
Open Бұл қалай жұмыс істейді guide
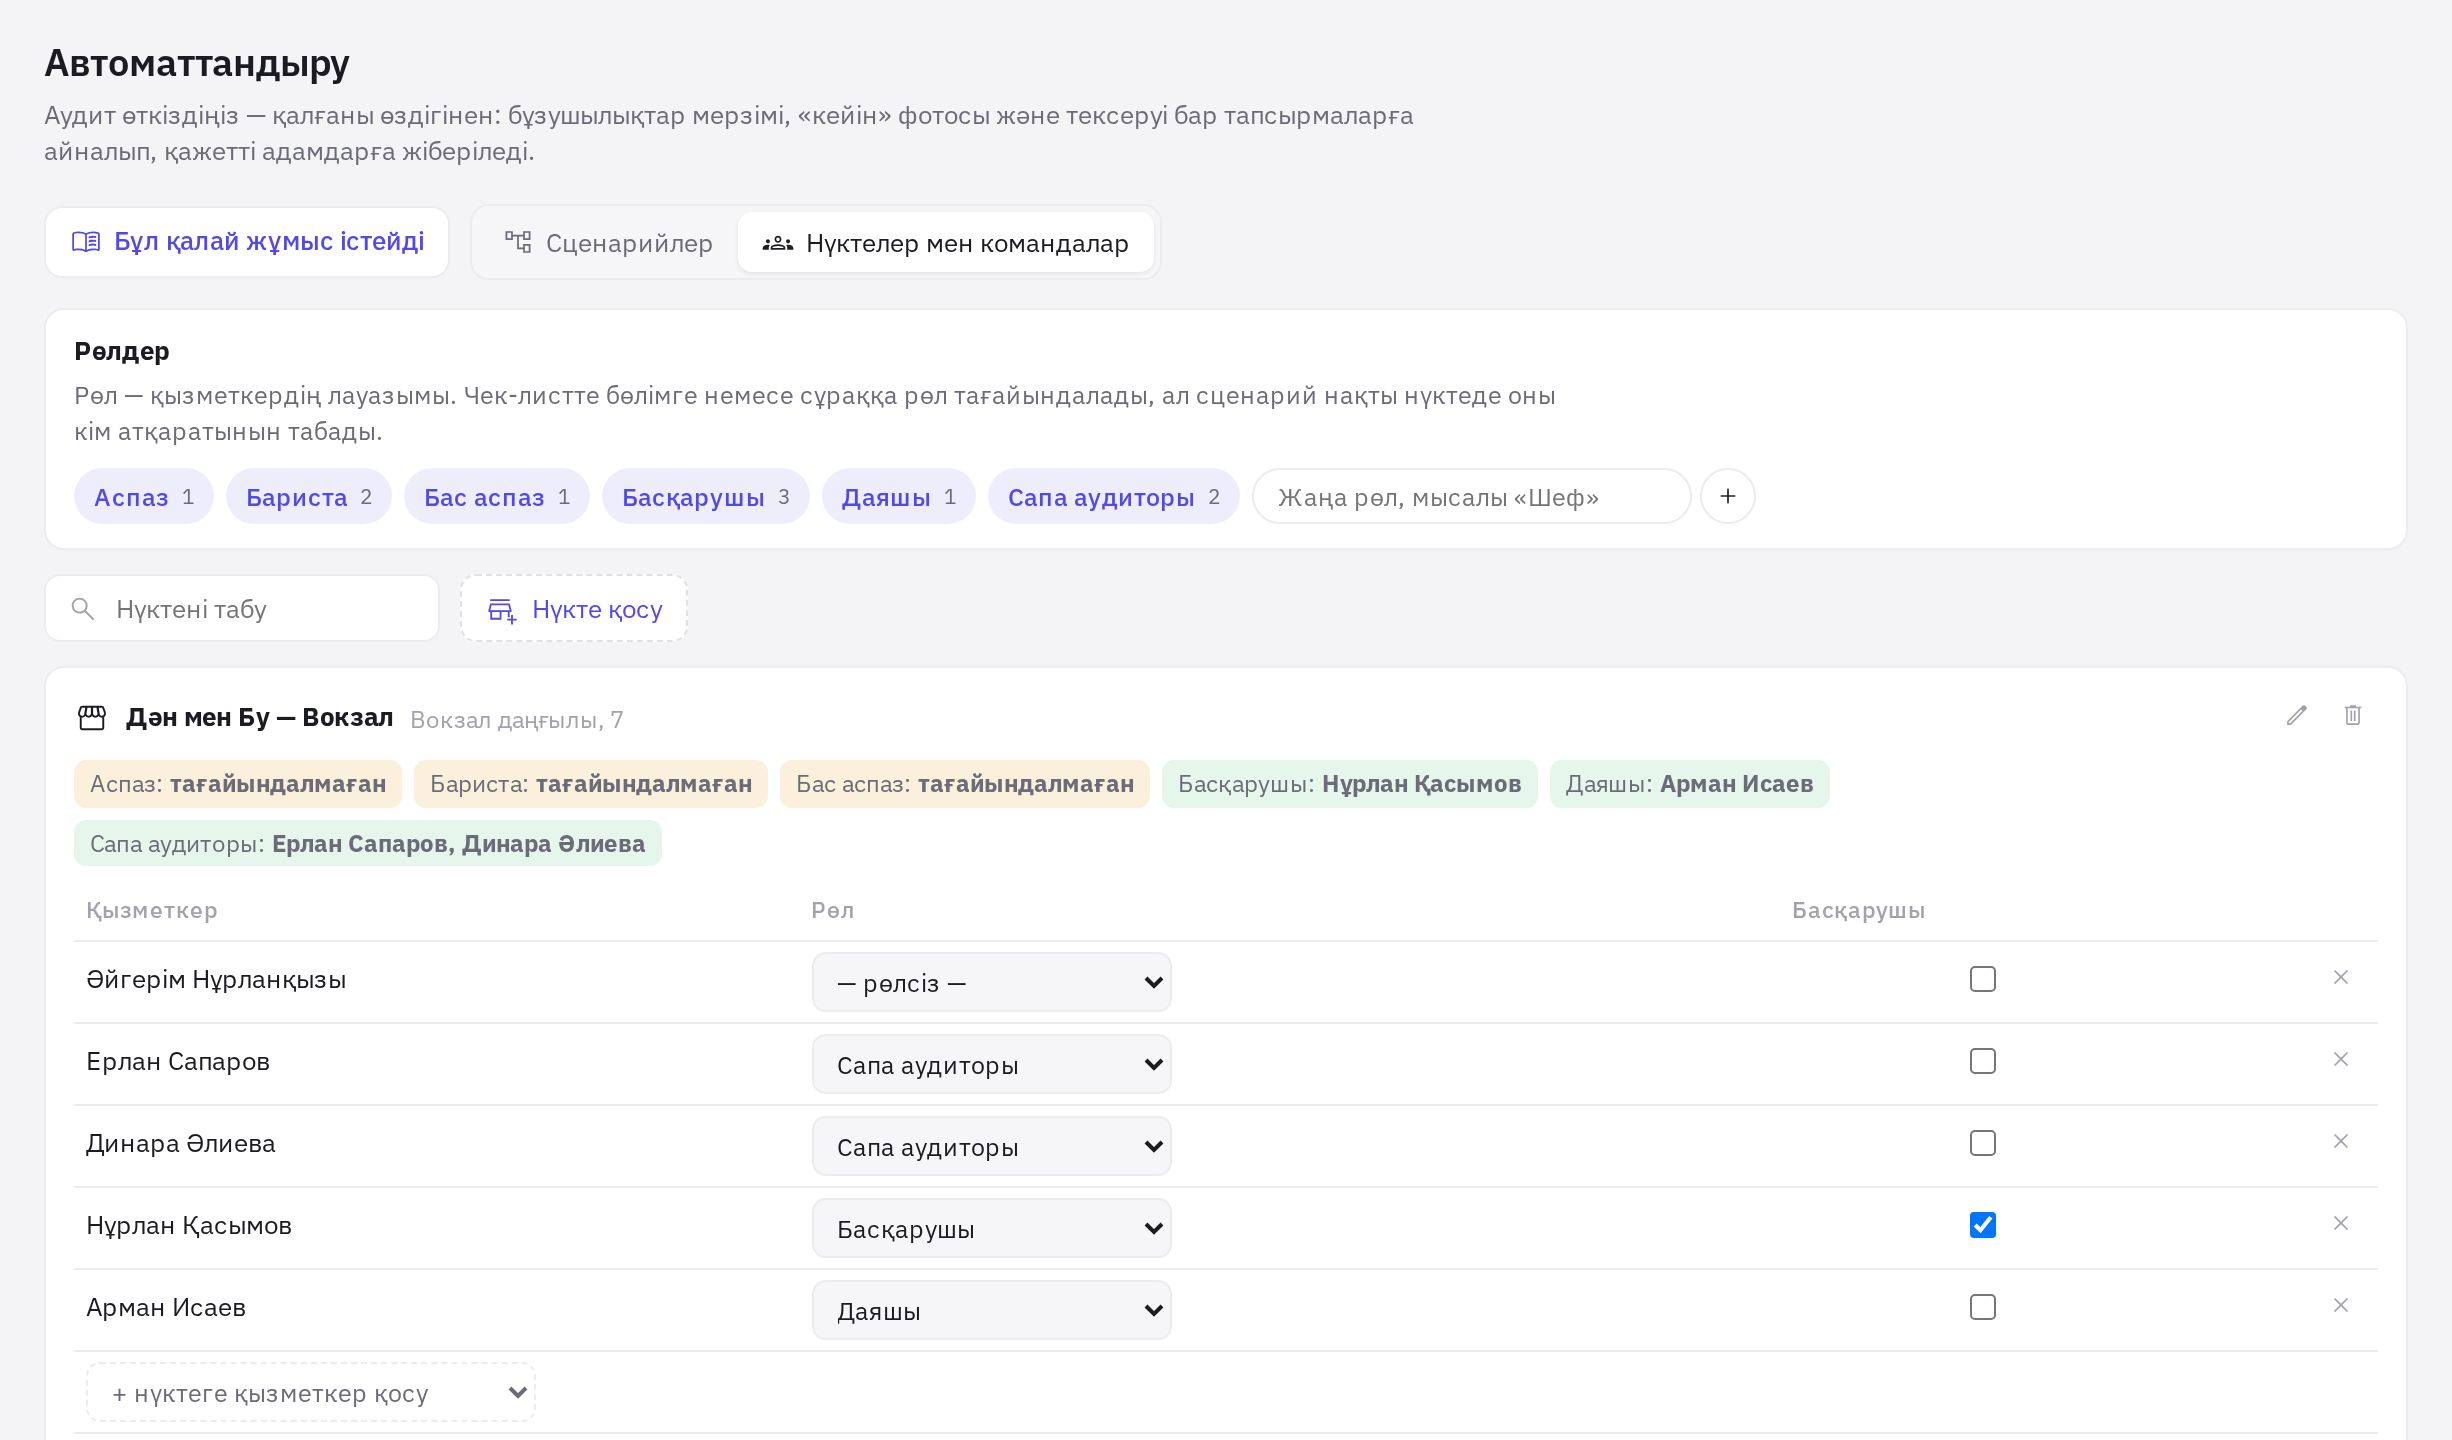(x=247, y=242)
